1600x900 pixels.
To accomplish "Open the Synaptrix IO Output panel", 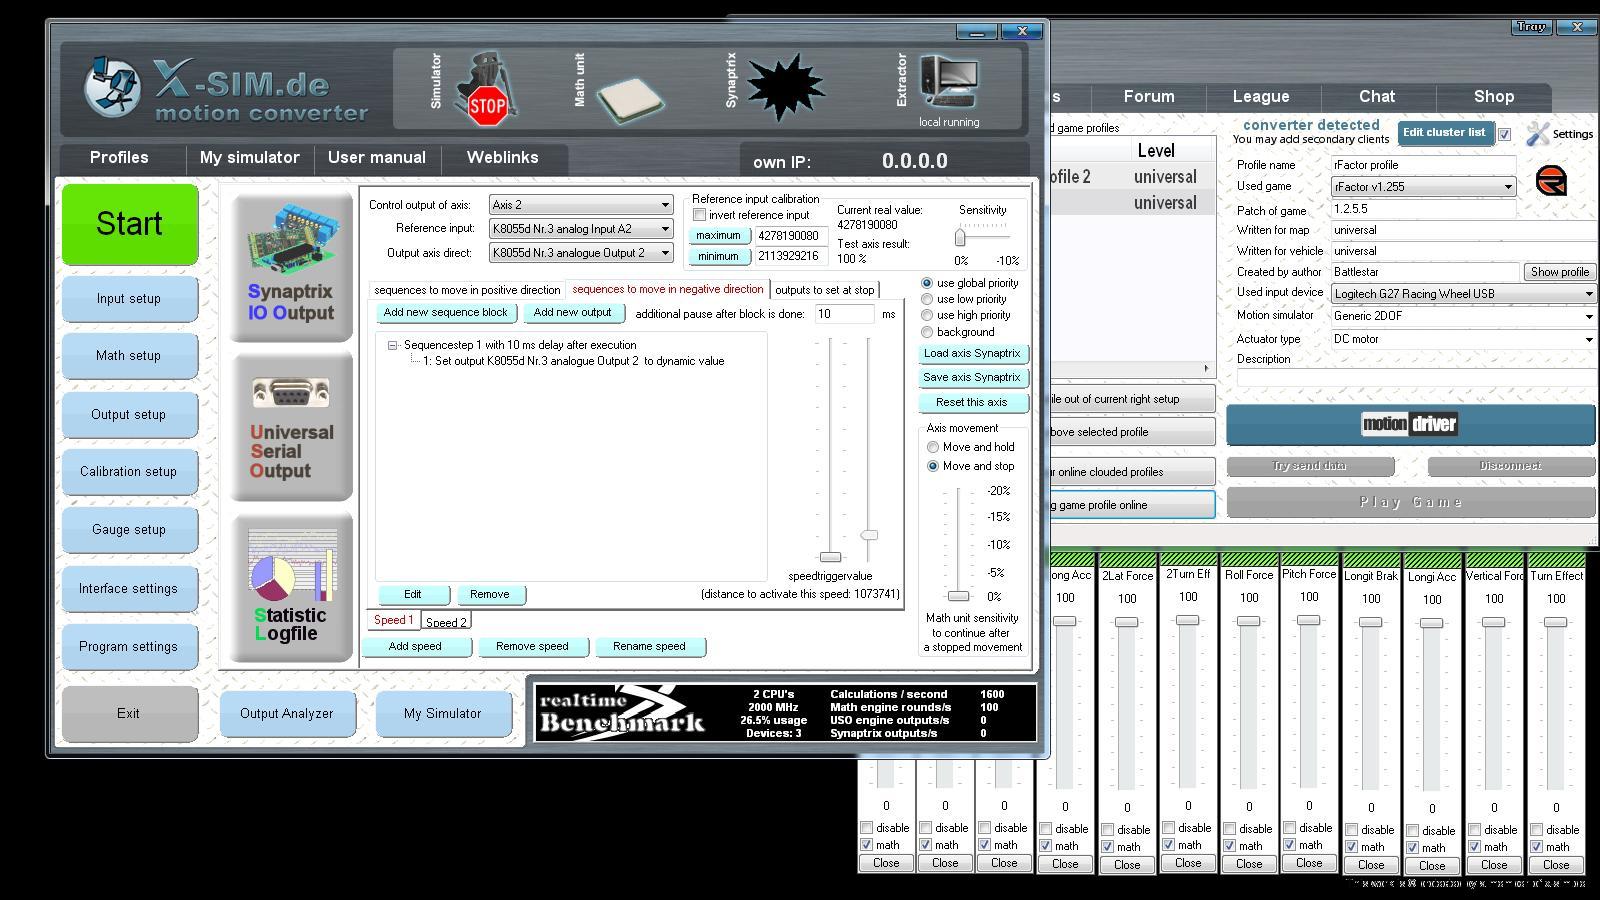I will (291, 266).
